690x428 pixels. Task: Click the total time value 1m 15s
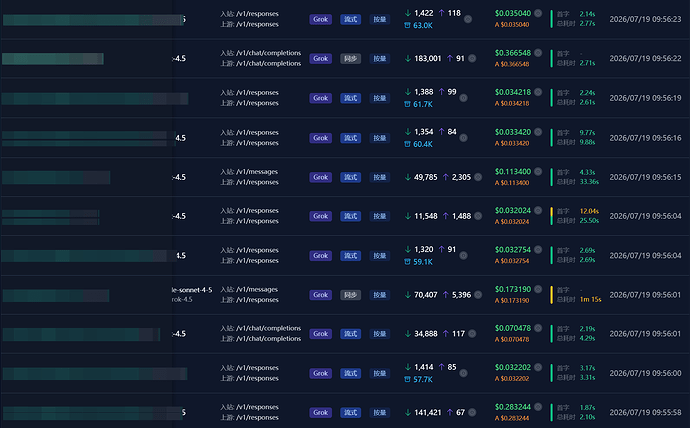pos(591,300)
